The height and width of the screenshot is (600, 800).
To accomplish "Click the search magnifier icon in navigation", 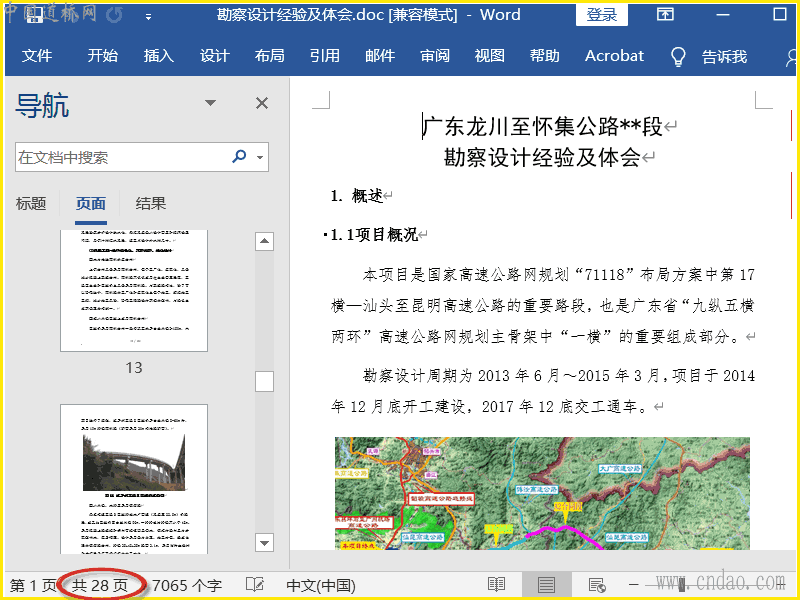I will pyautogui.click(x=239, y=157).
